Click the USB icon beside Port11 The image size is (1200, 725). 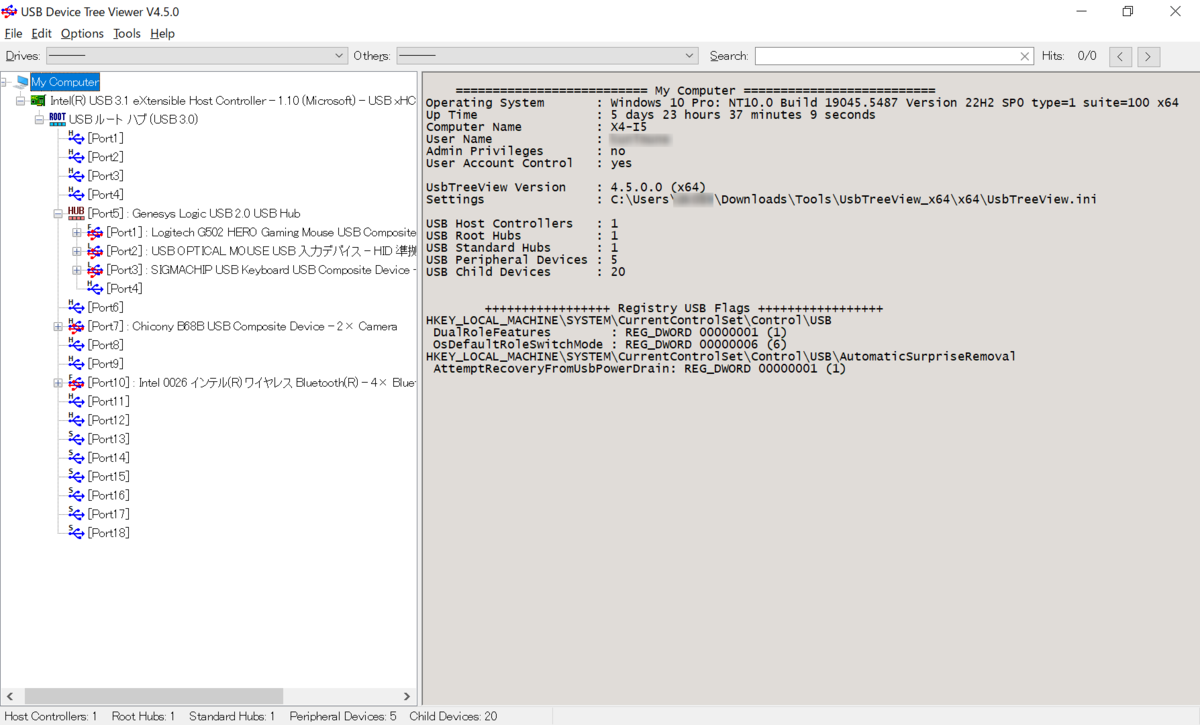click(76, 401)
